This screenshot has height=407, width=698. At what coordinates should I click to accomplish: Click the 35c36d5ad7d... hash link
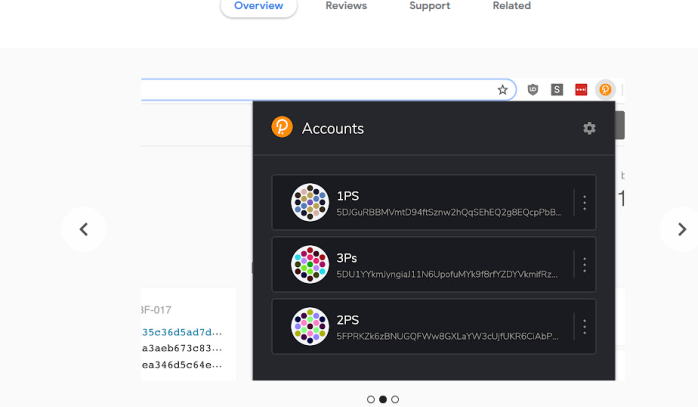click(x=182, y=332)
